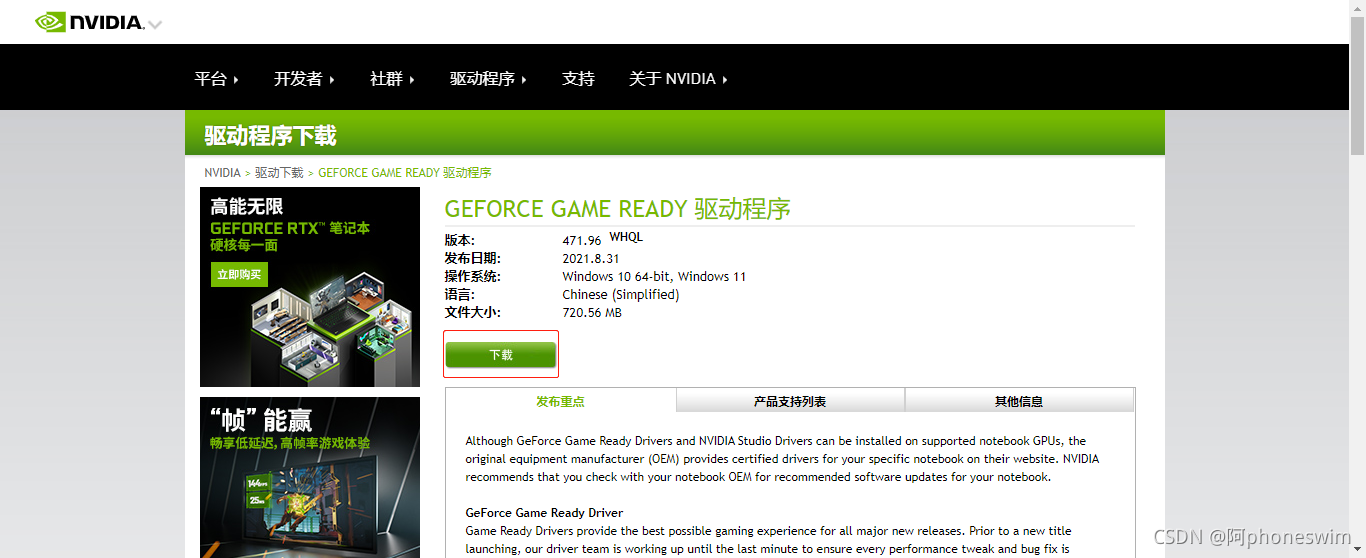Click the GEFORCE GAME READY 驱动程序 title
The image size is (1366, 558).
tap(618, 209)
